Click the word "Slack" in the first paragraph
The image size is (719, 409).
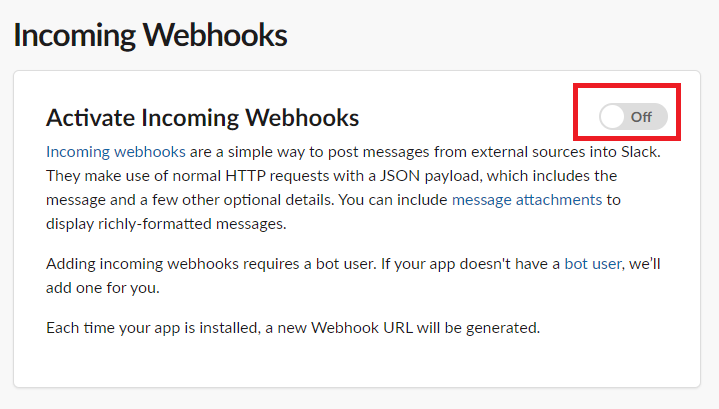[639, 152]
